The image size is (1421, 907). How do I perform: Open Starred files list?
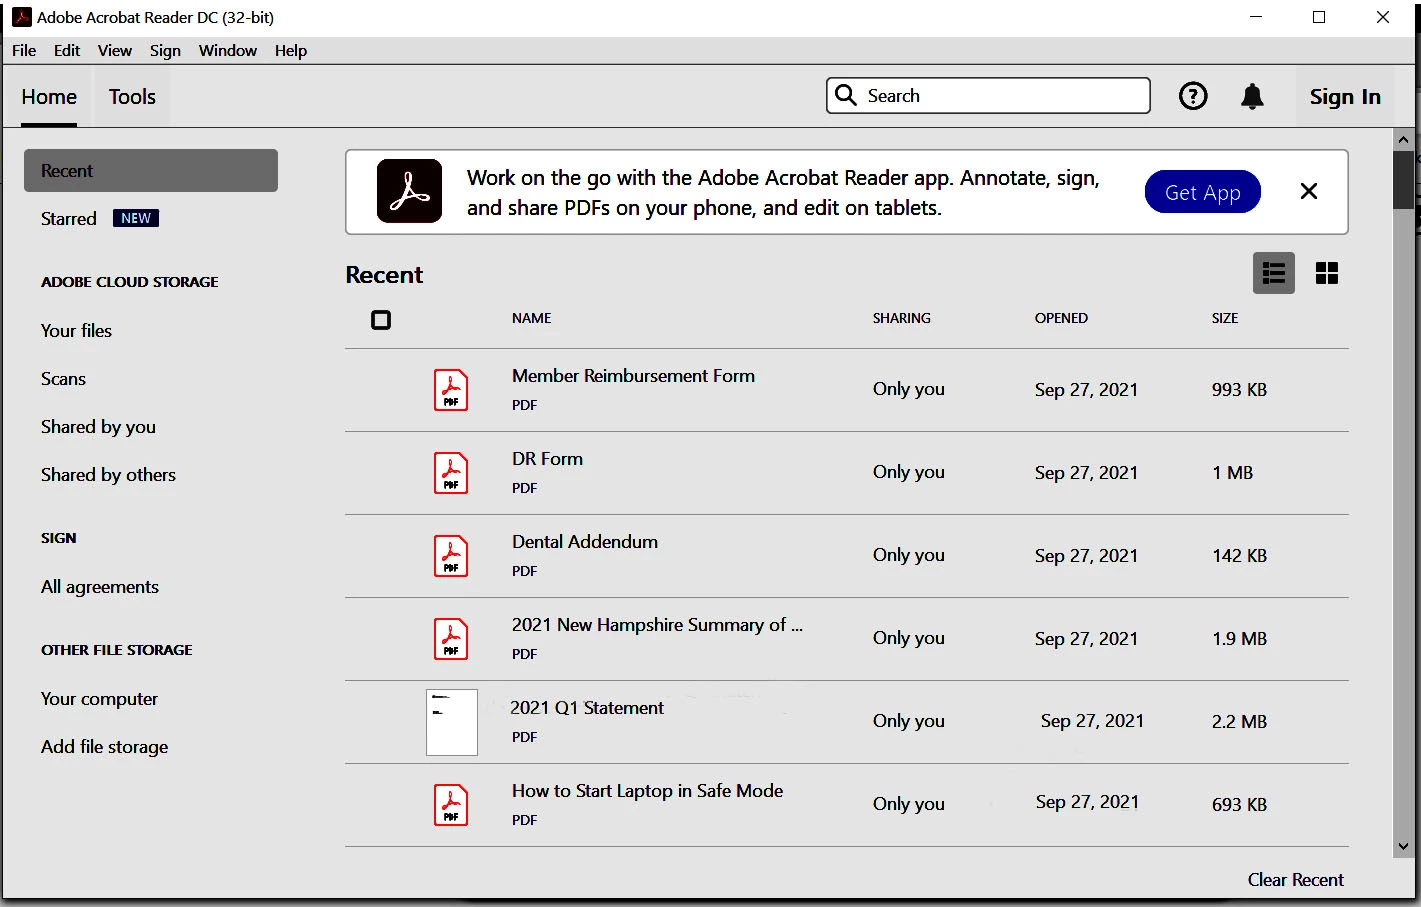69,219
